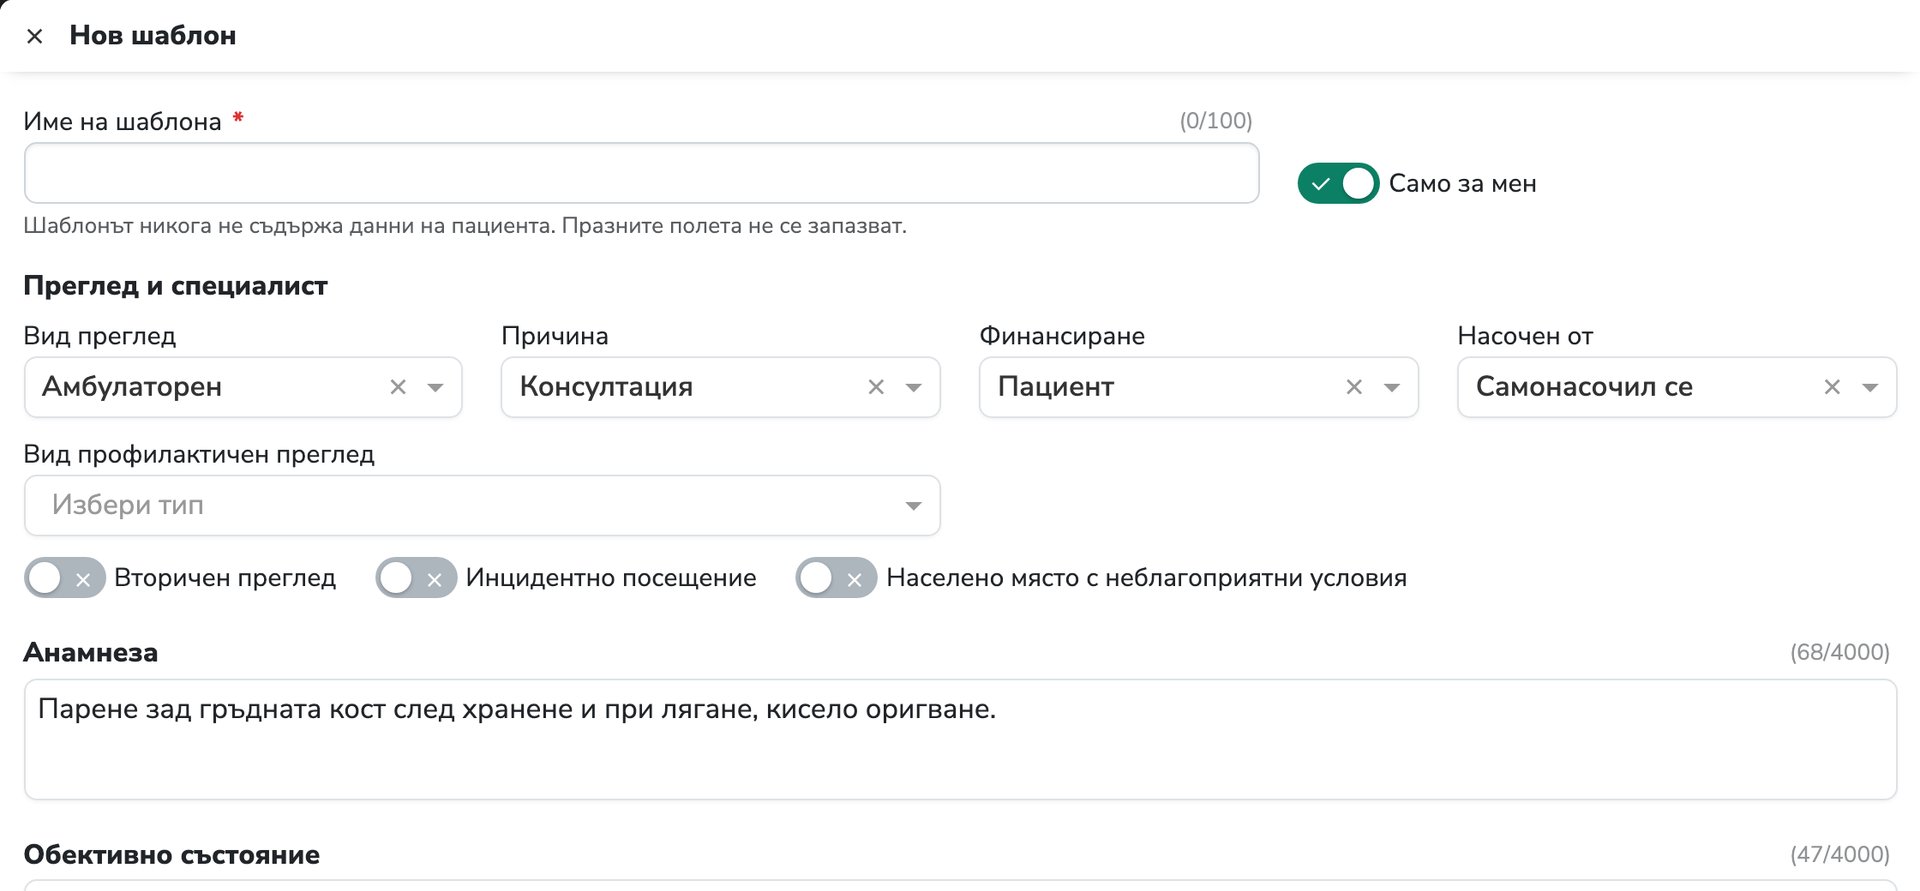
Task: Click the (68/4000) Анамнеза counter
Action: pos(1840,652)
